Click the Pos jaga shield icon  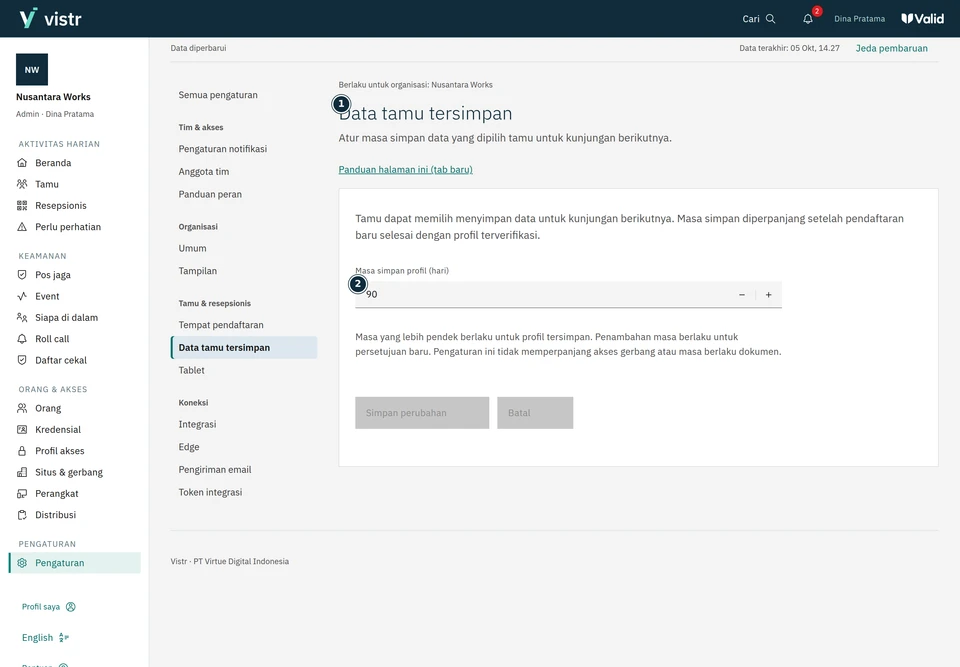point(22,275)
